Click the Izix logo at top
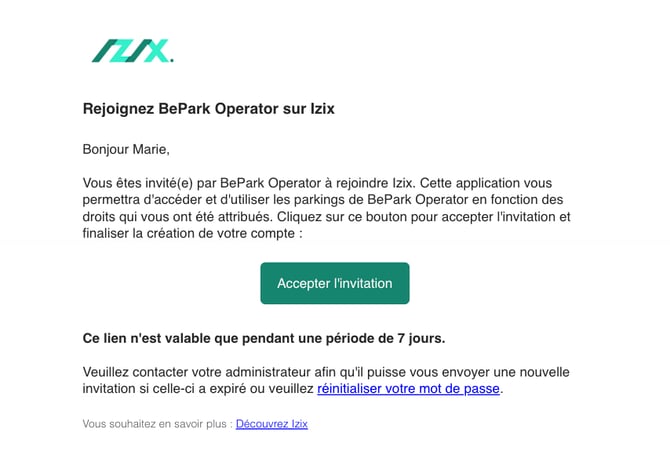The width and height of the screenshot is (670, 451). click(x=130, y=50)
